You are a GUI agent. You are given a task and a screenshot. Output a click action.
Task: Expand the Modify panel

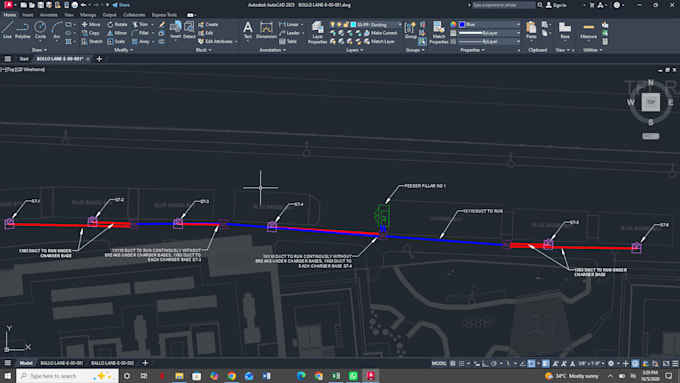tap(123, 50)
